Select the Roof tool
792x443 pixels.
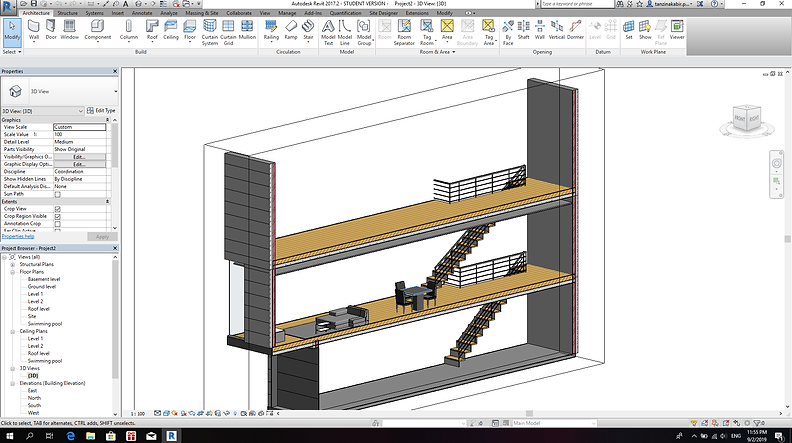(x=152, y=30)
